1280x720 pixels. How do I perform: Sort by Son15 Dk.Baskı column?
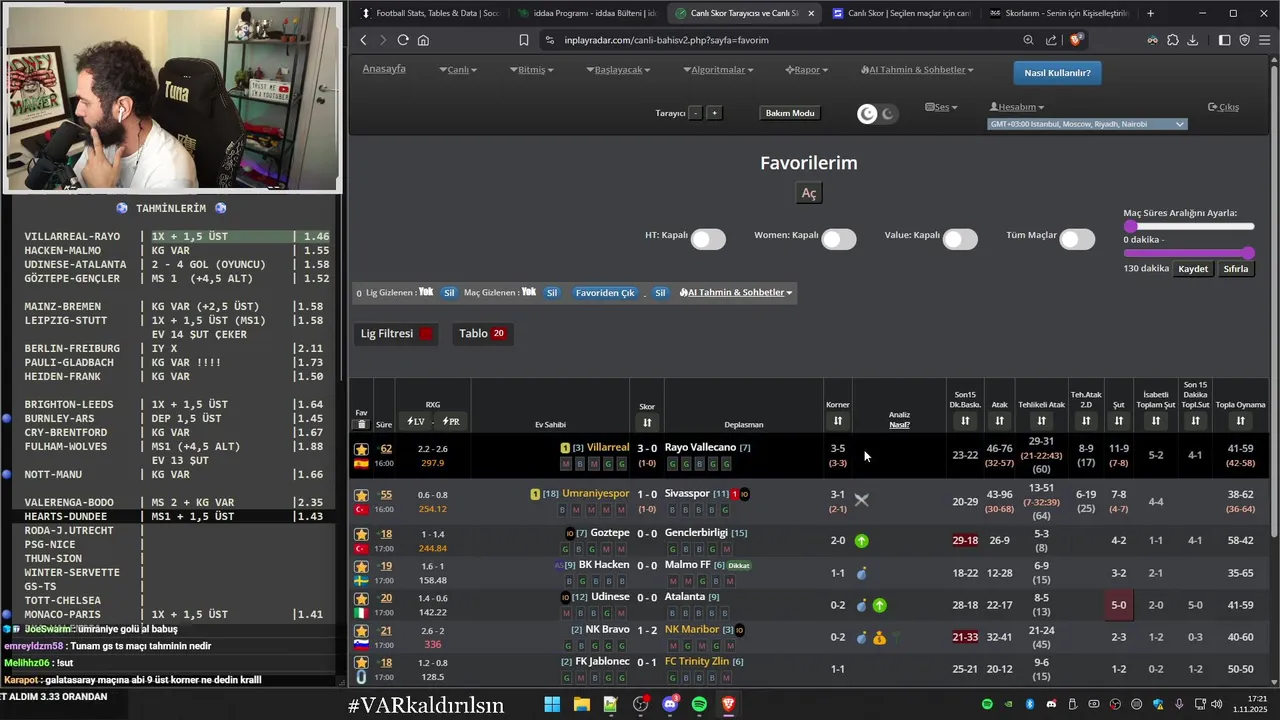[965, 421]
